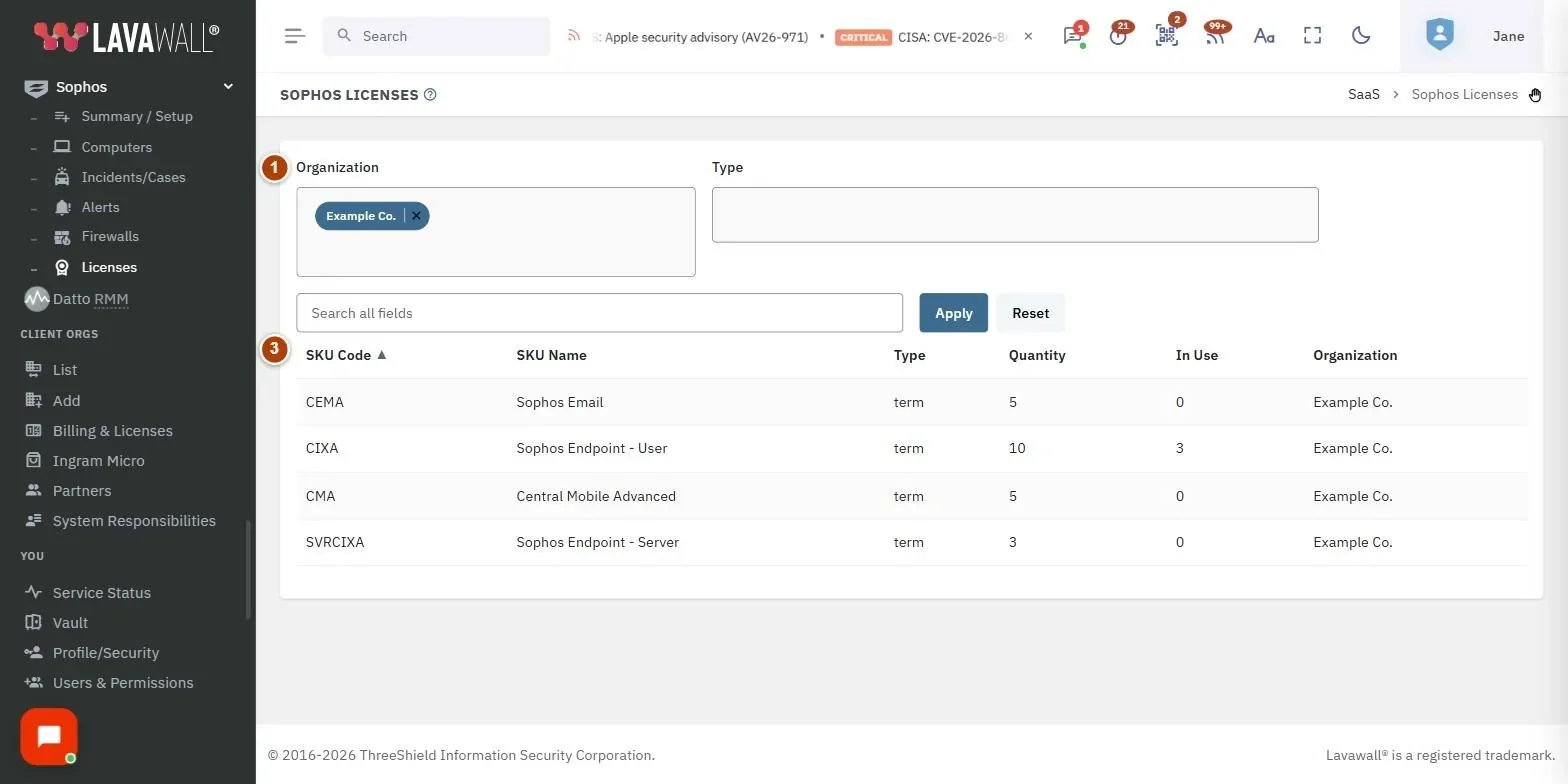Sort by In Use column

tap(1196, 355)
